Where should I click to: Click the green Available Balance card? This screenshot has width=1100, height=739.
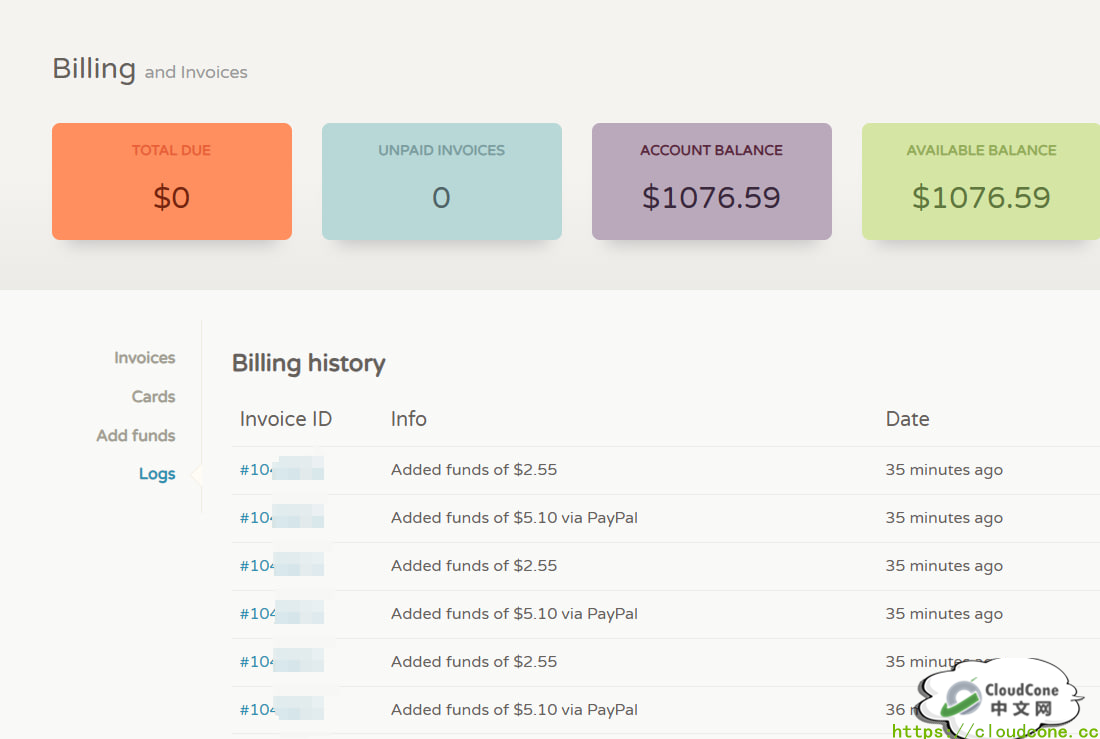tap(980, 181)
